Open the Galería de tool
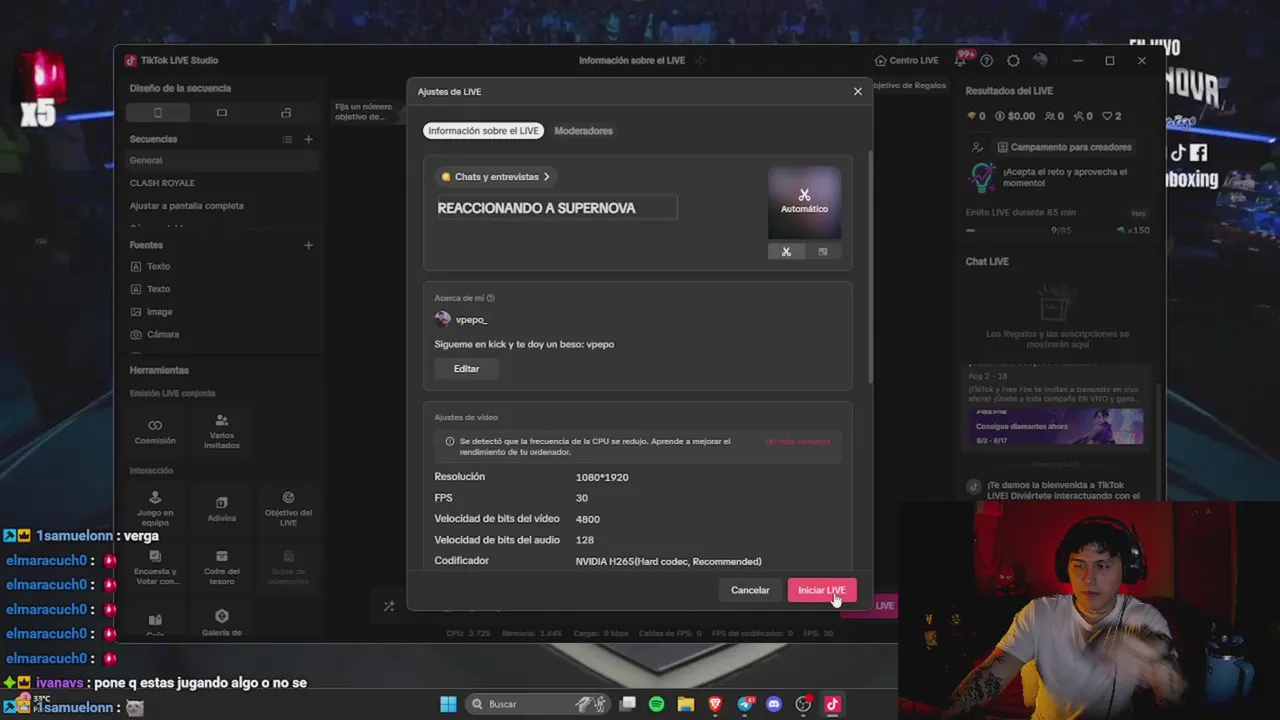This screenshot has width=1280, height=720. [222, 622]
